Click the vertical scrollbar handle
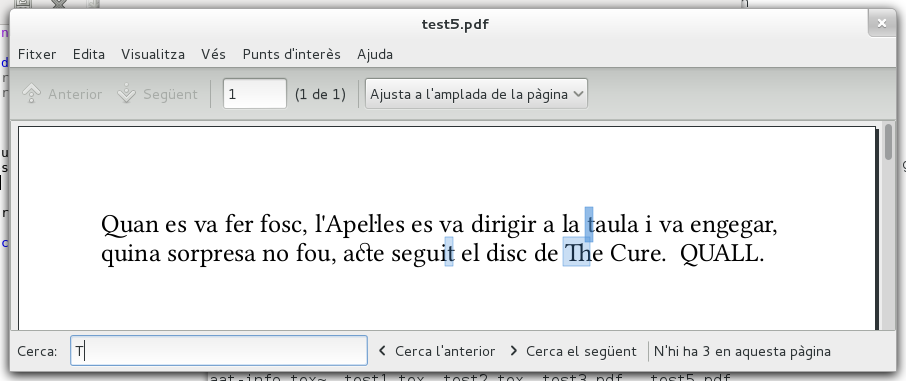Viewport: 906px width, 381px height. [x=888, y=142]
